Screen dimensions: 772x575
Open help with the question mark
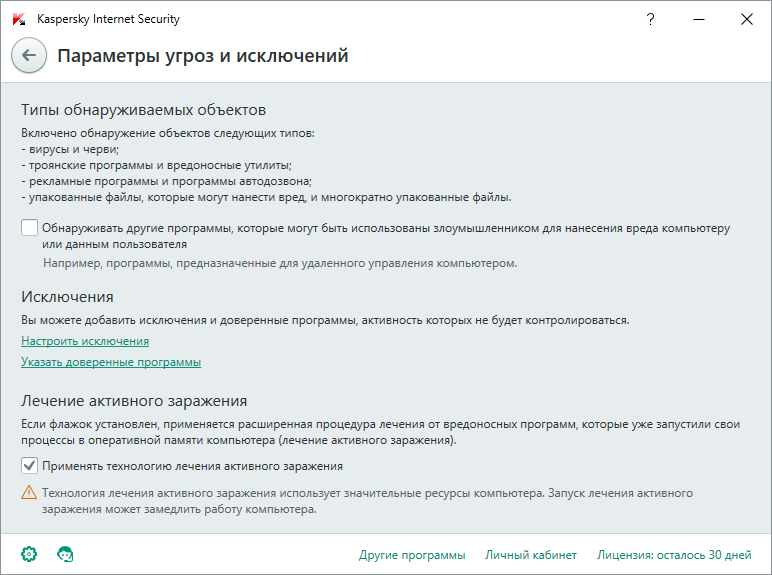pos(650,19)
